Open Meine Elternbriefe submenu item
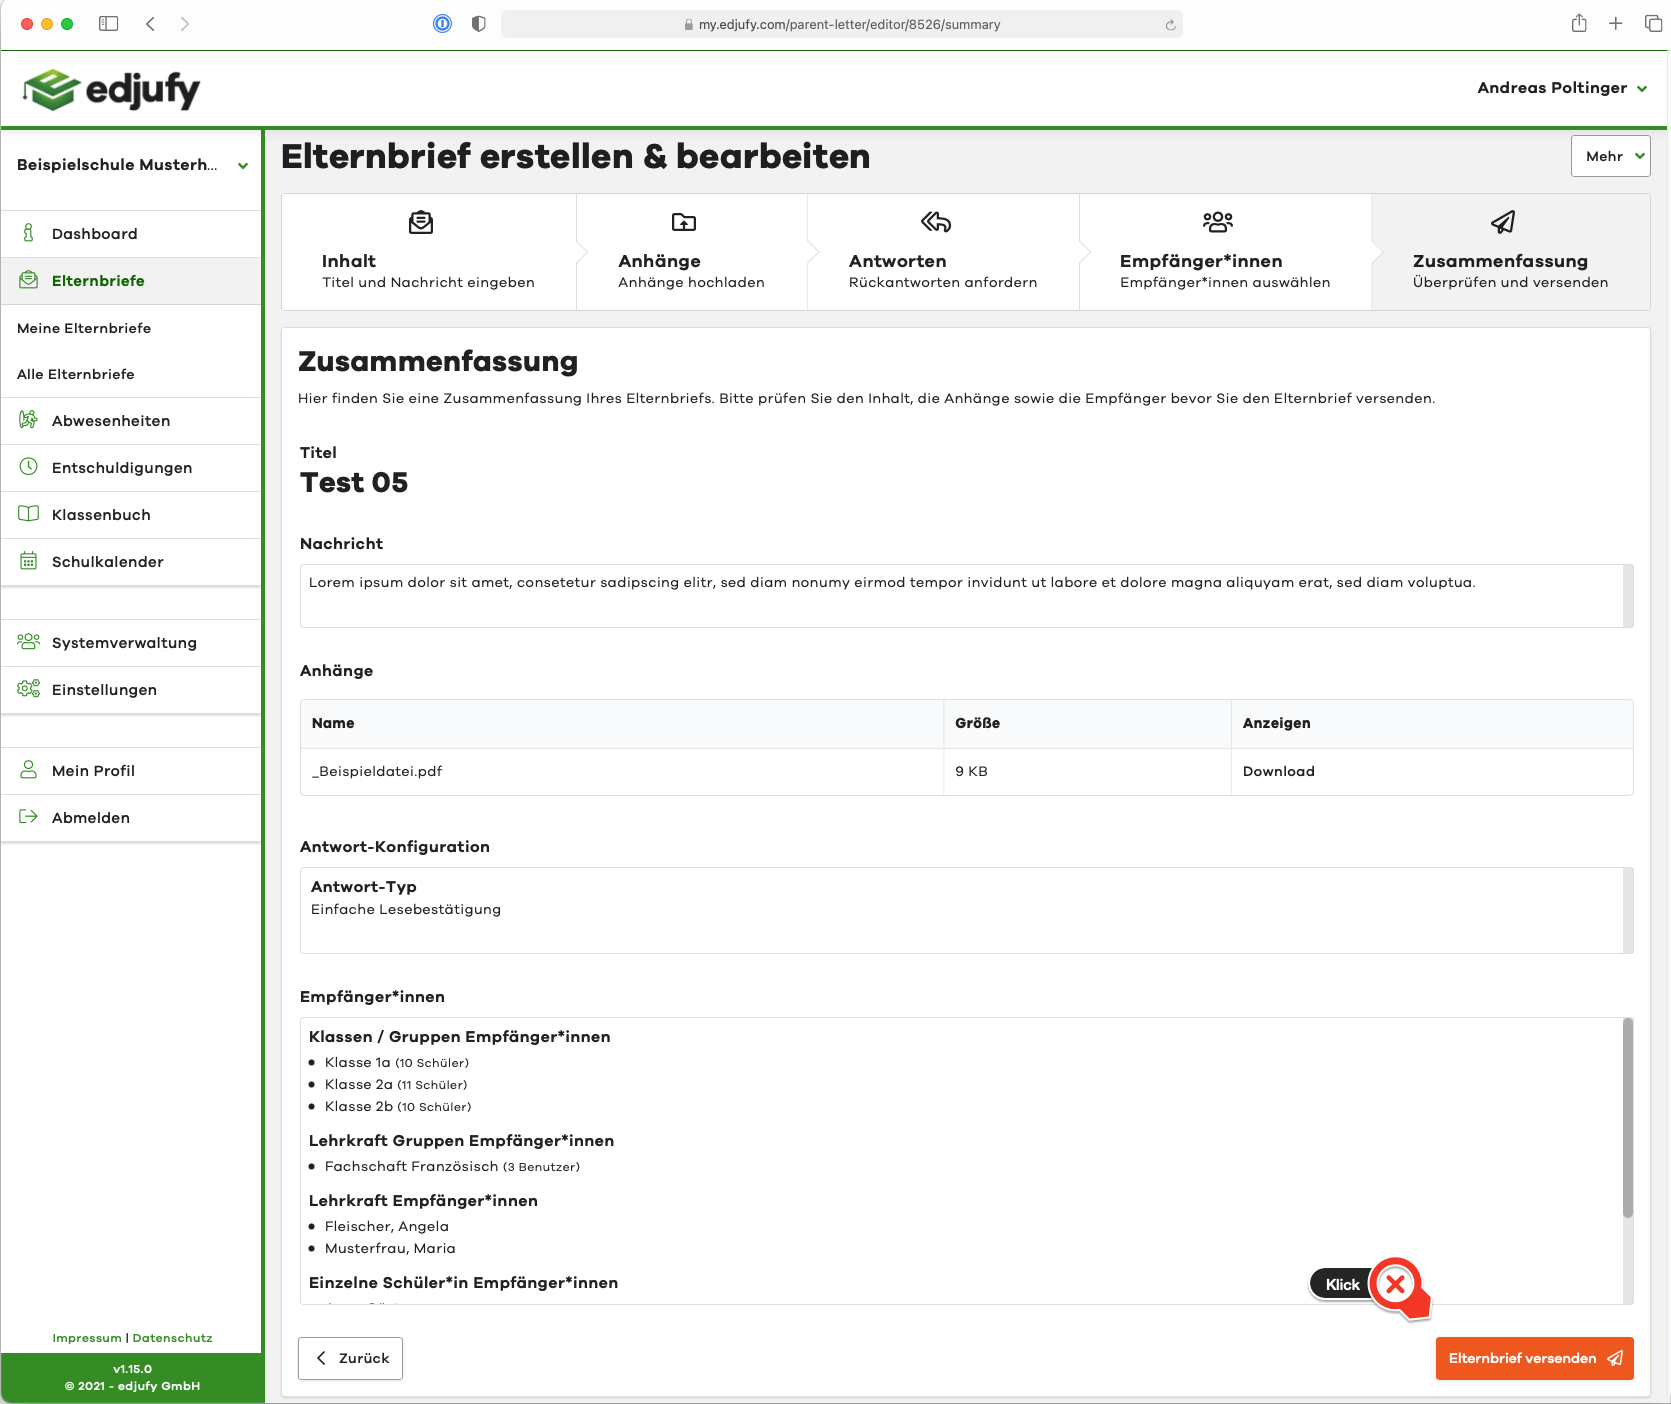Viewport: 1671px width, 1404px height. [x=84, y=328]
